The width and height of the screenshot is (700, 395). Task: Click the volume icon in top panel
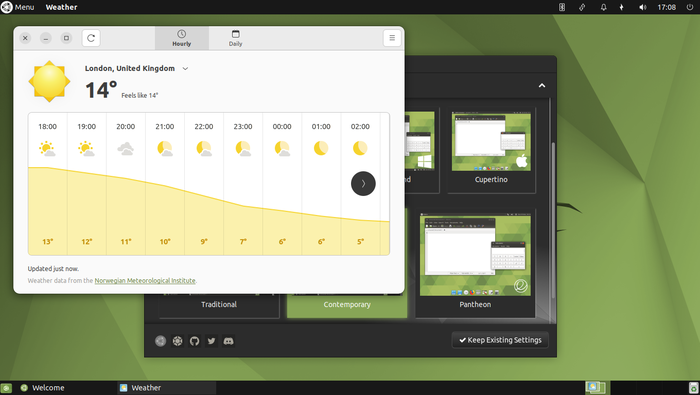tap(642, 7)
